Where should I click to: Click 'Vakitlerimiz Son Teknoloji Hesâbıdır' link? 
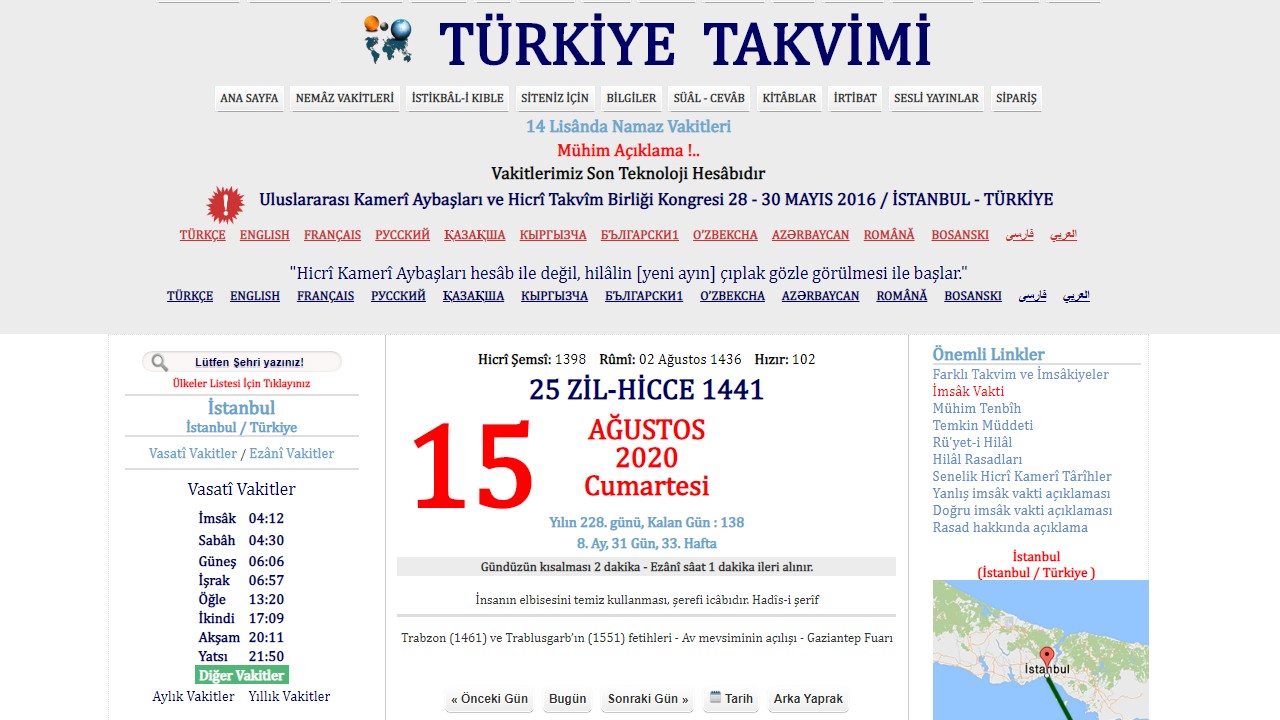click(x=628, y=174)
